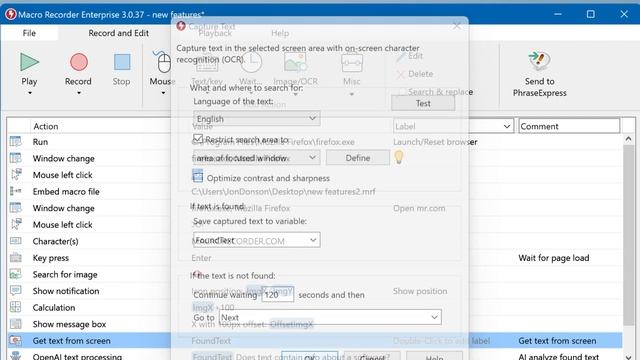Click the Send to PhraseExpress icon
Screen dimensions: 640x360
click(540, 61)
